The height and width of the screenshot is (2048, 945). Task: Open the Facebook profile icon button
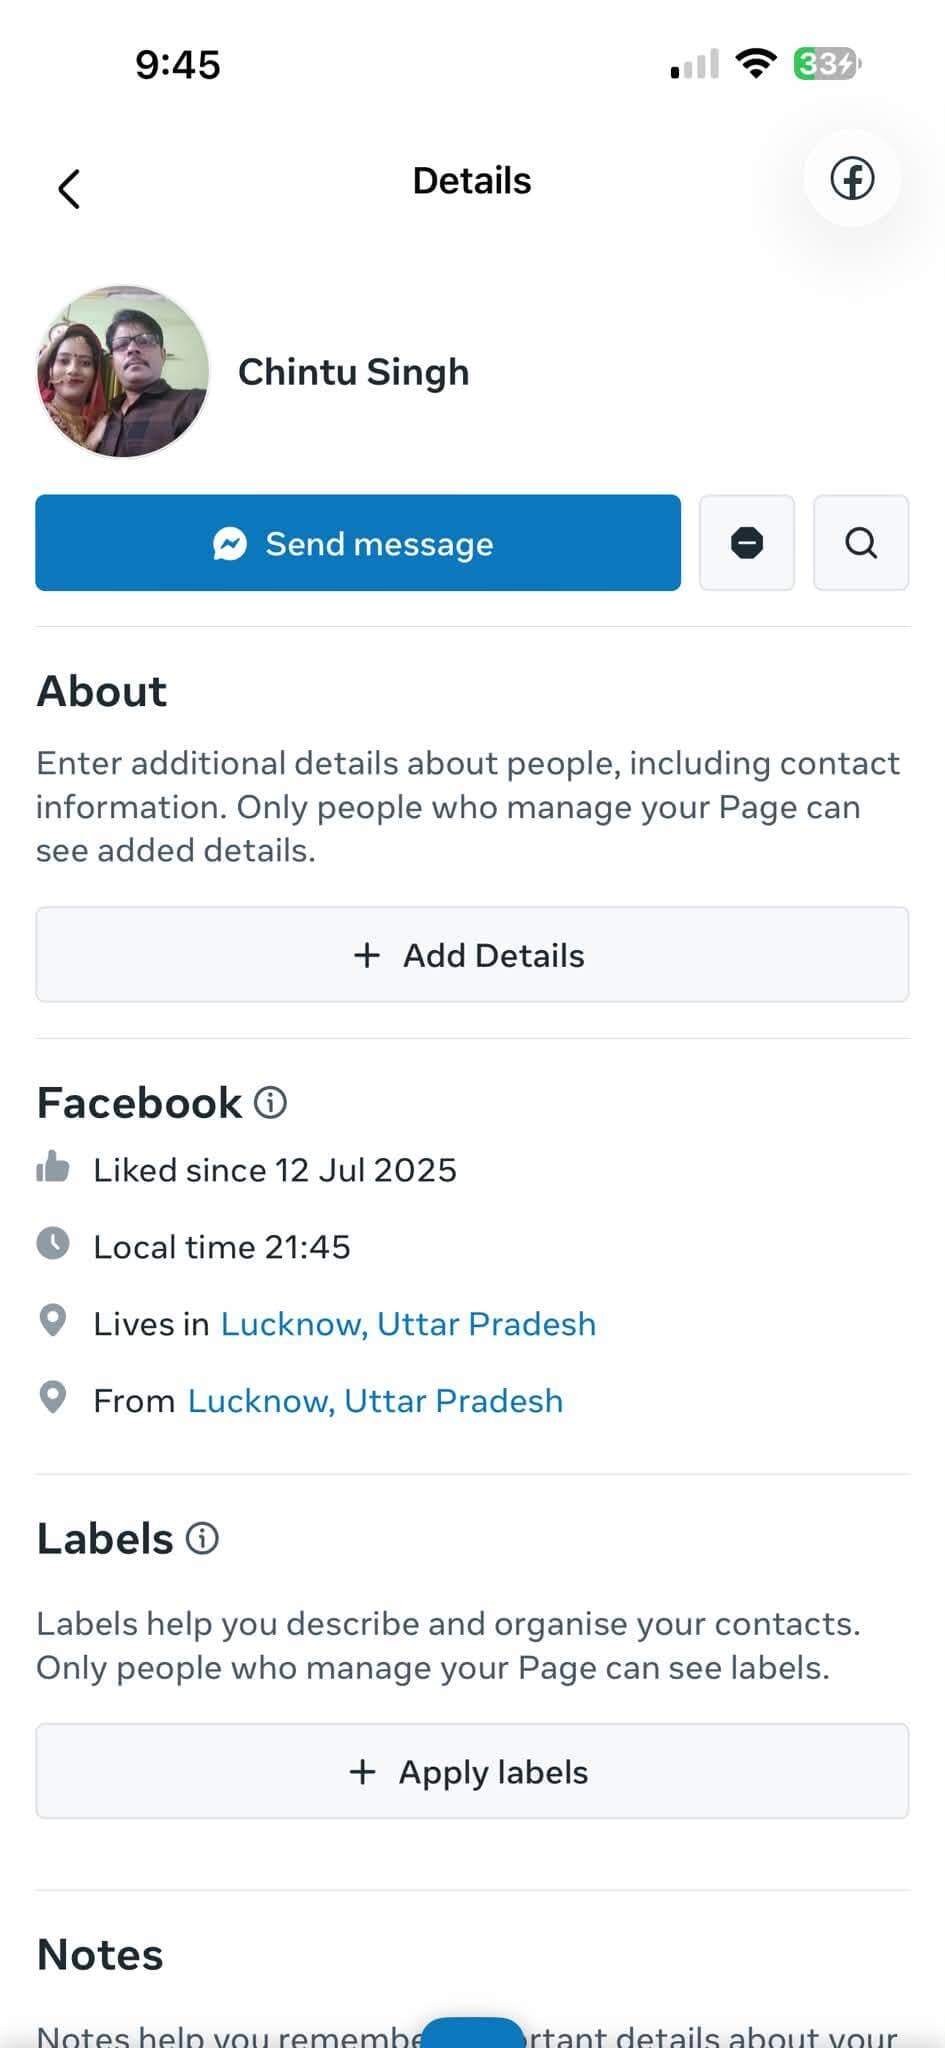852,179
